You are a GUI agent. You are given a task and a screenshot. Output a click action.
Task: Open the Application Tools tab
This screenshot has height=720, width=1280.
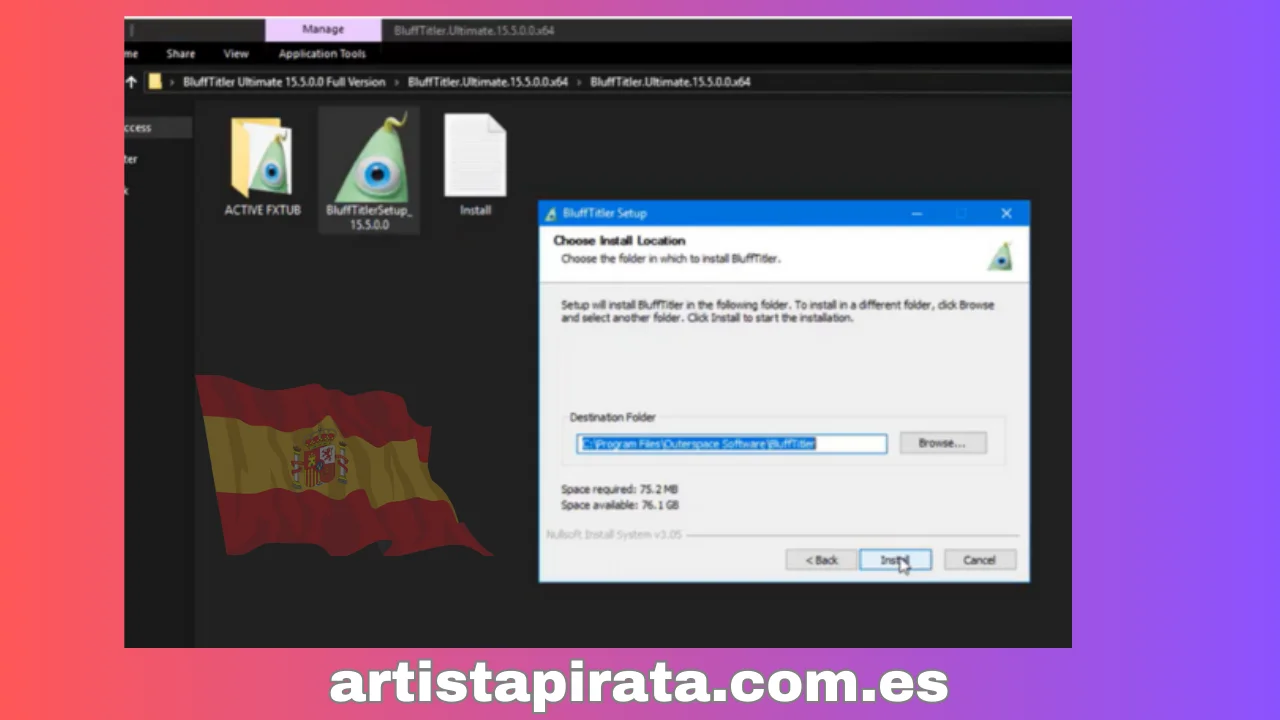(322, 54)
